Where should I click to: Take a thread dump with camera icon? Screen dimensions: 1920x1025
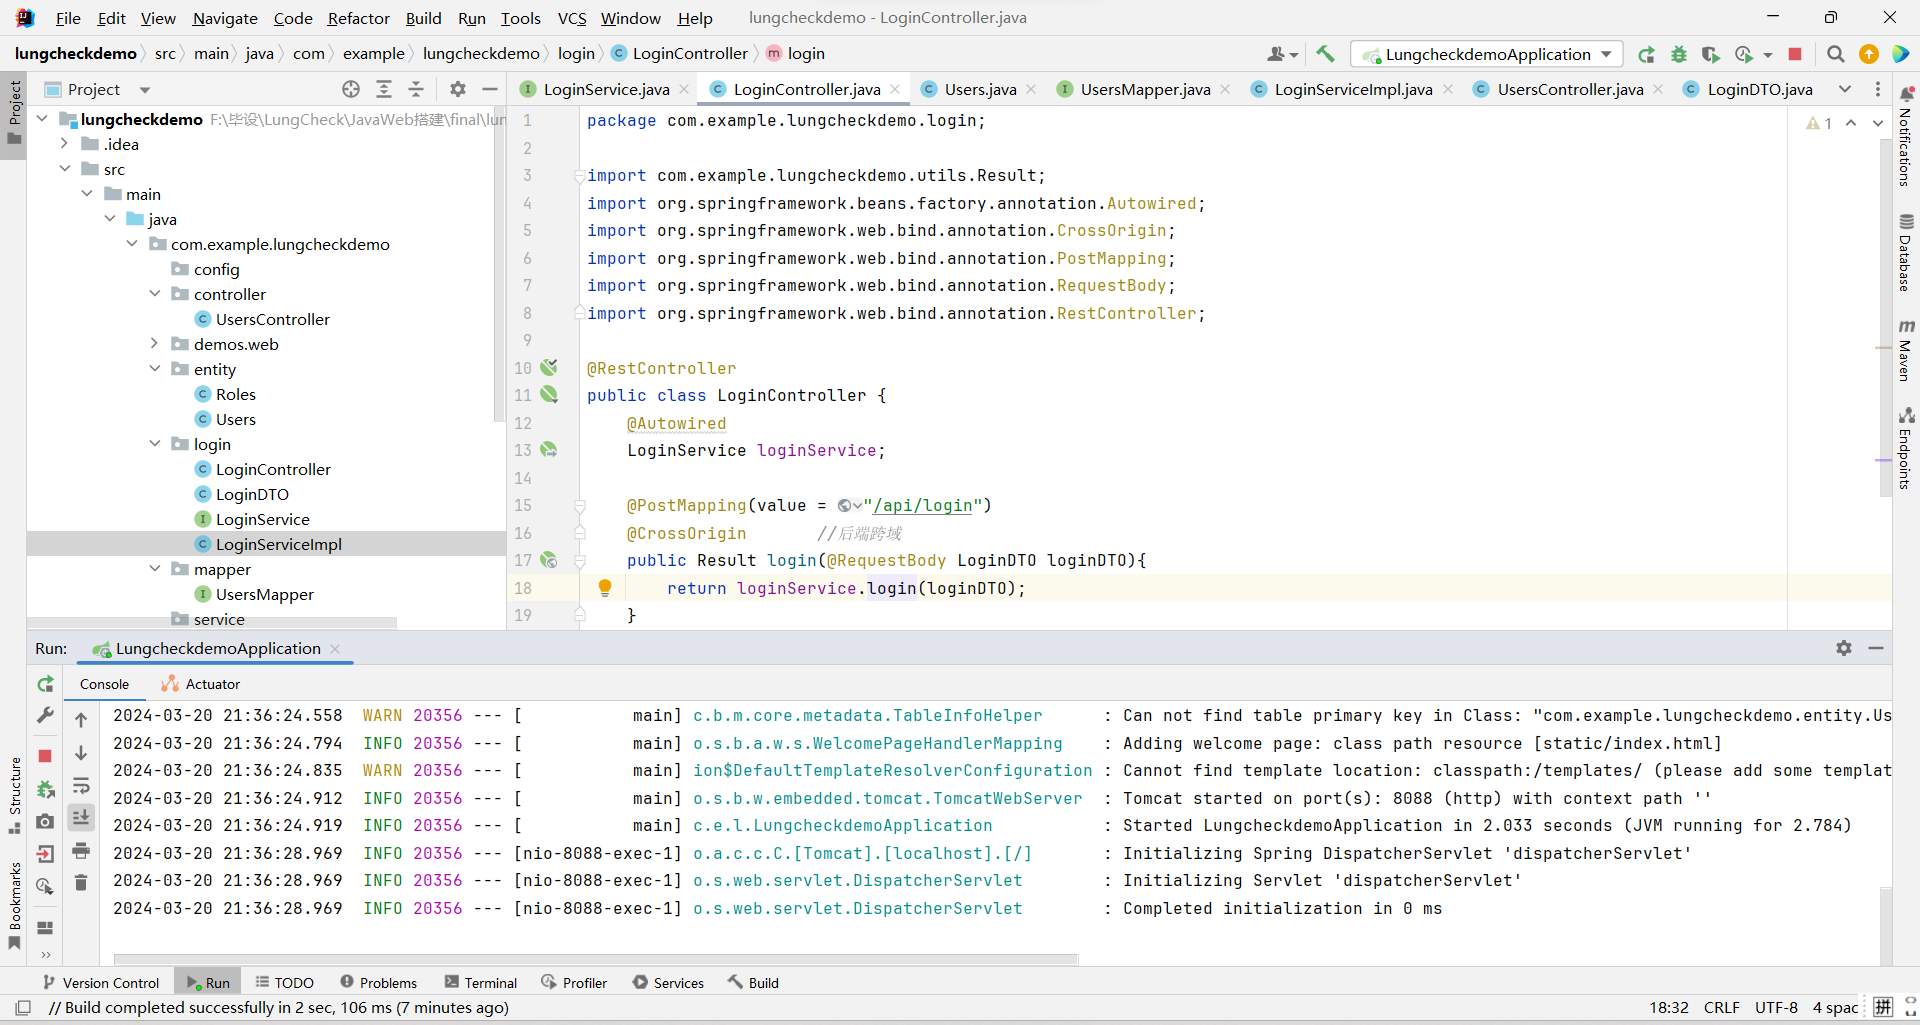pyautogui.click(x=45, y=821)
